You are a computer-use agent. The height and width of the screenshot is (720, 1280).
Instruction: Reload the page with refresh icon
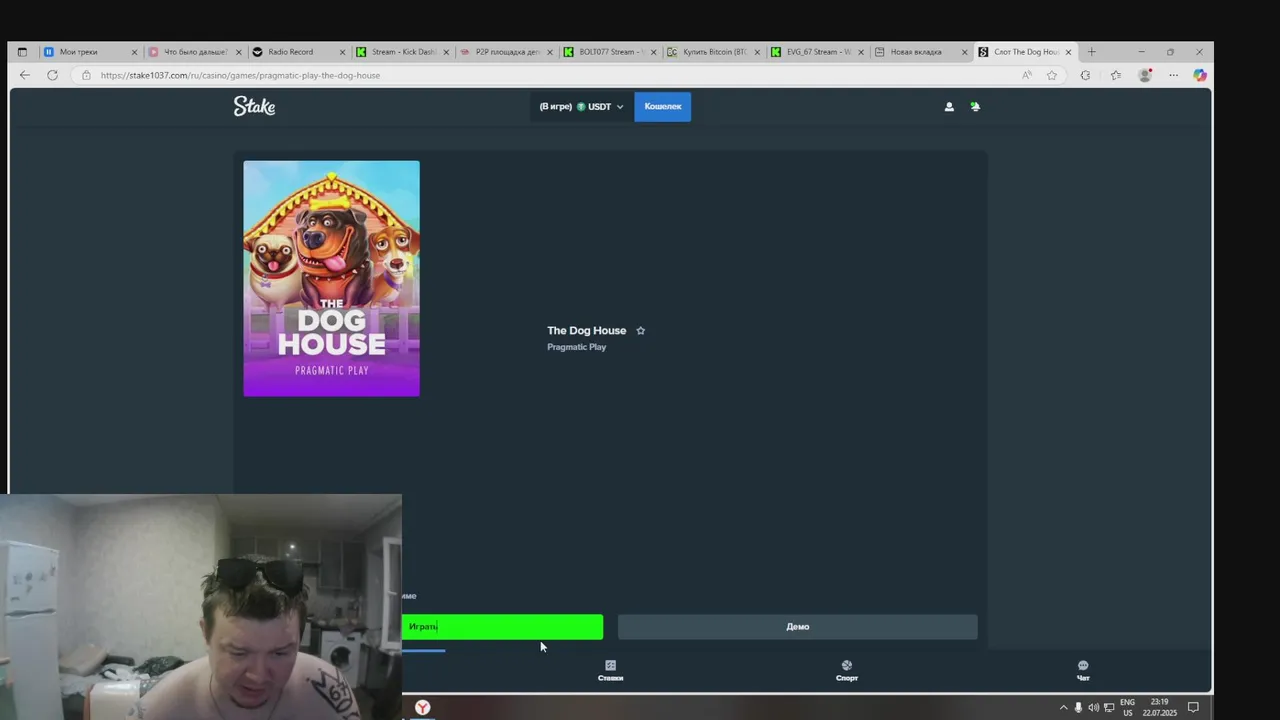click(x=52, y=75)
